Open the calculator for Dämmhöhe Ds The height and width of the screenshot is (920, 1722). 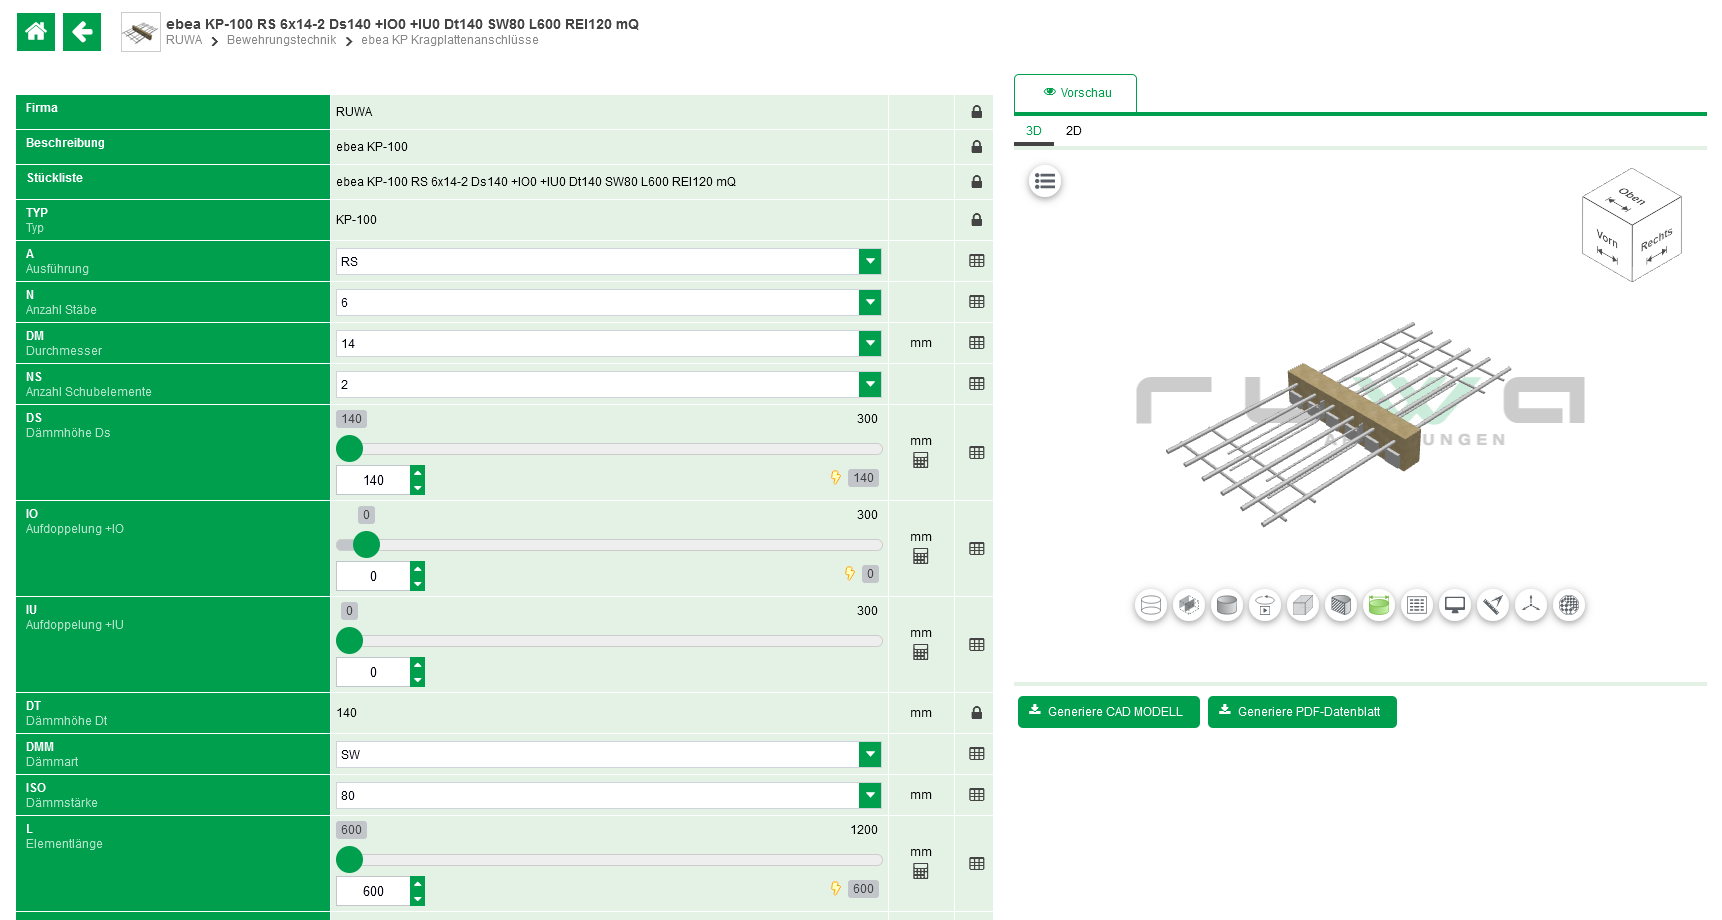point(921,460)
